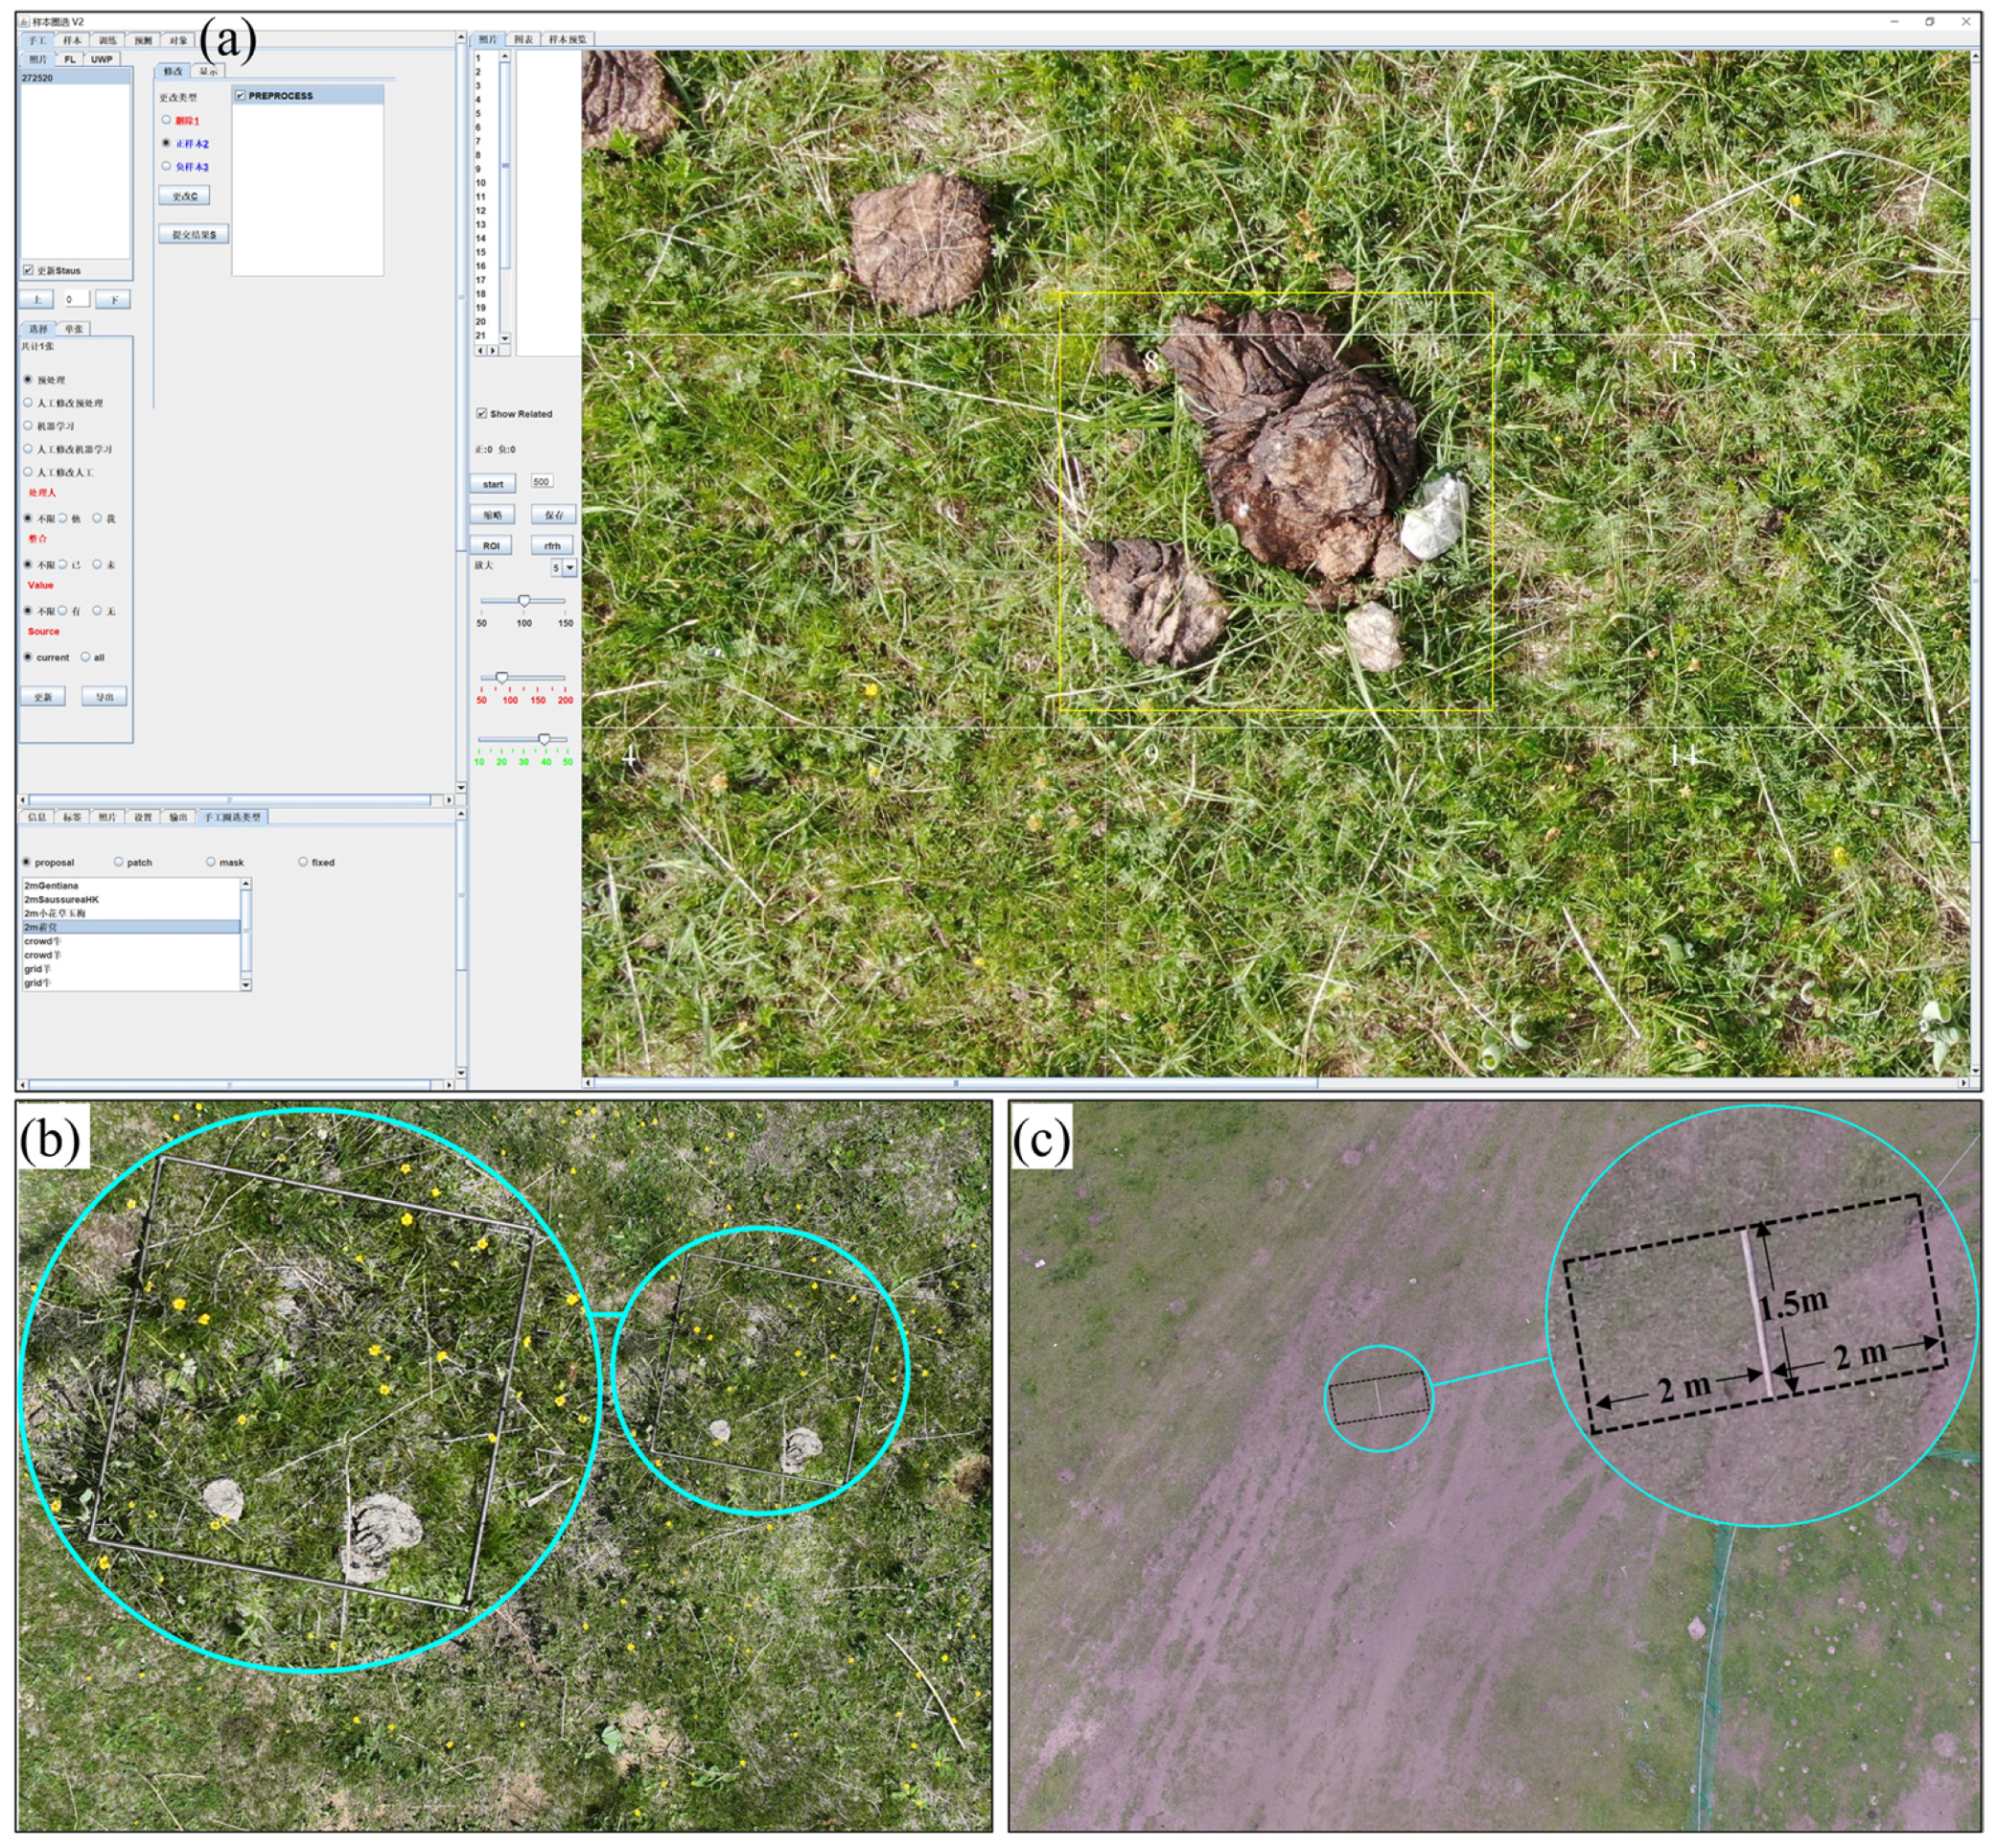Click down arrow of number list scrollbar
1997x1848 pixels.
point(504,338)
